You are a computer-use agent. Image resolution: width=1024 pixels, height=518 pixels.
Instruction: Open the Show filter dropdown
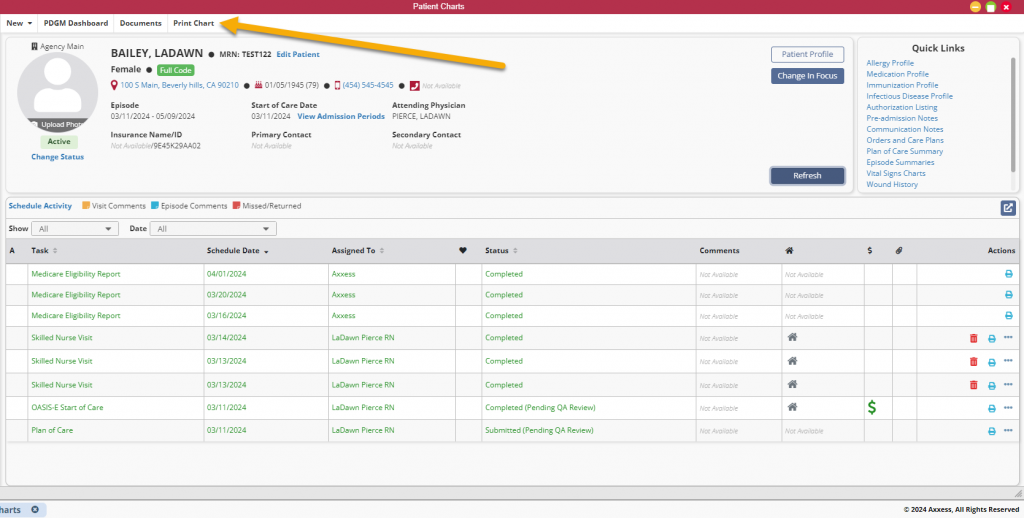(x=76, y=229)
